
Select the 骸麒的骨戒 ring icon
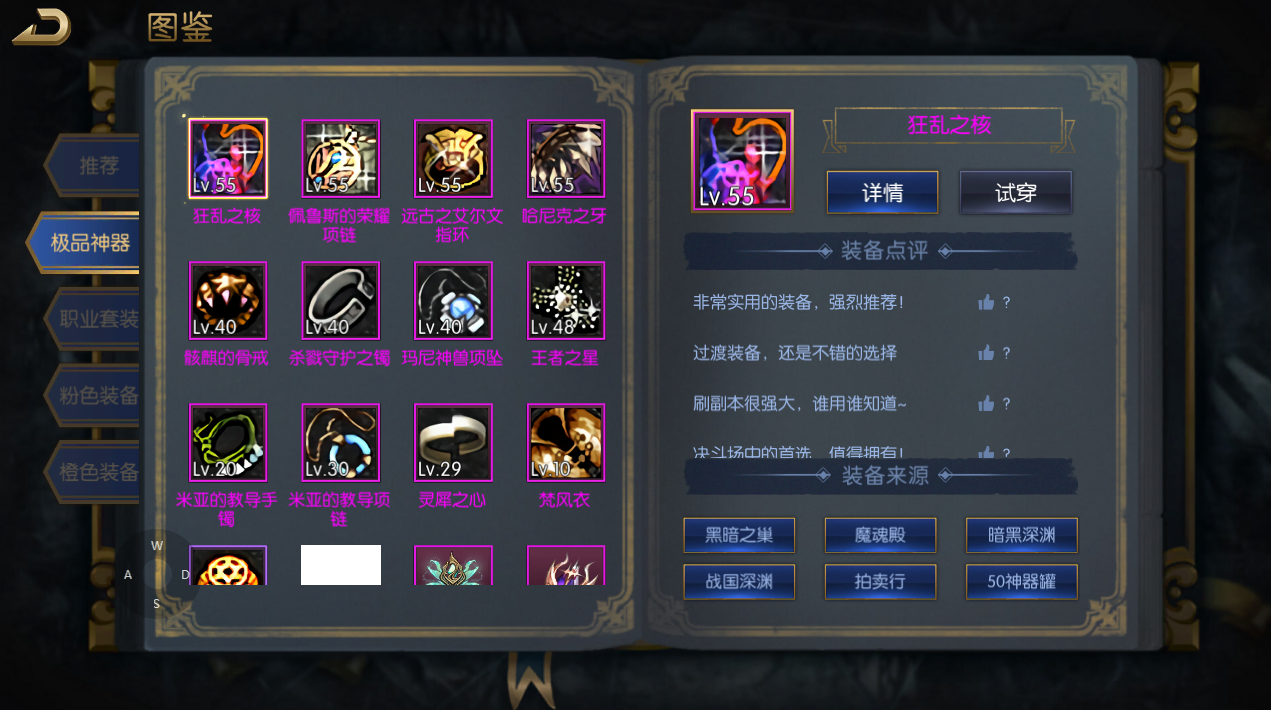(228, 301)
